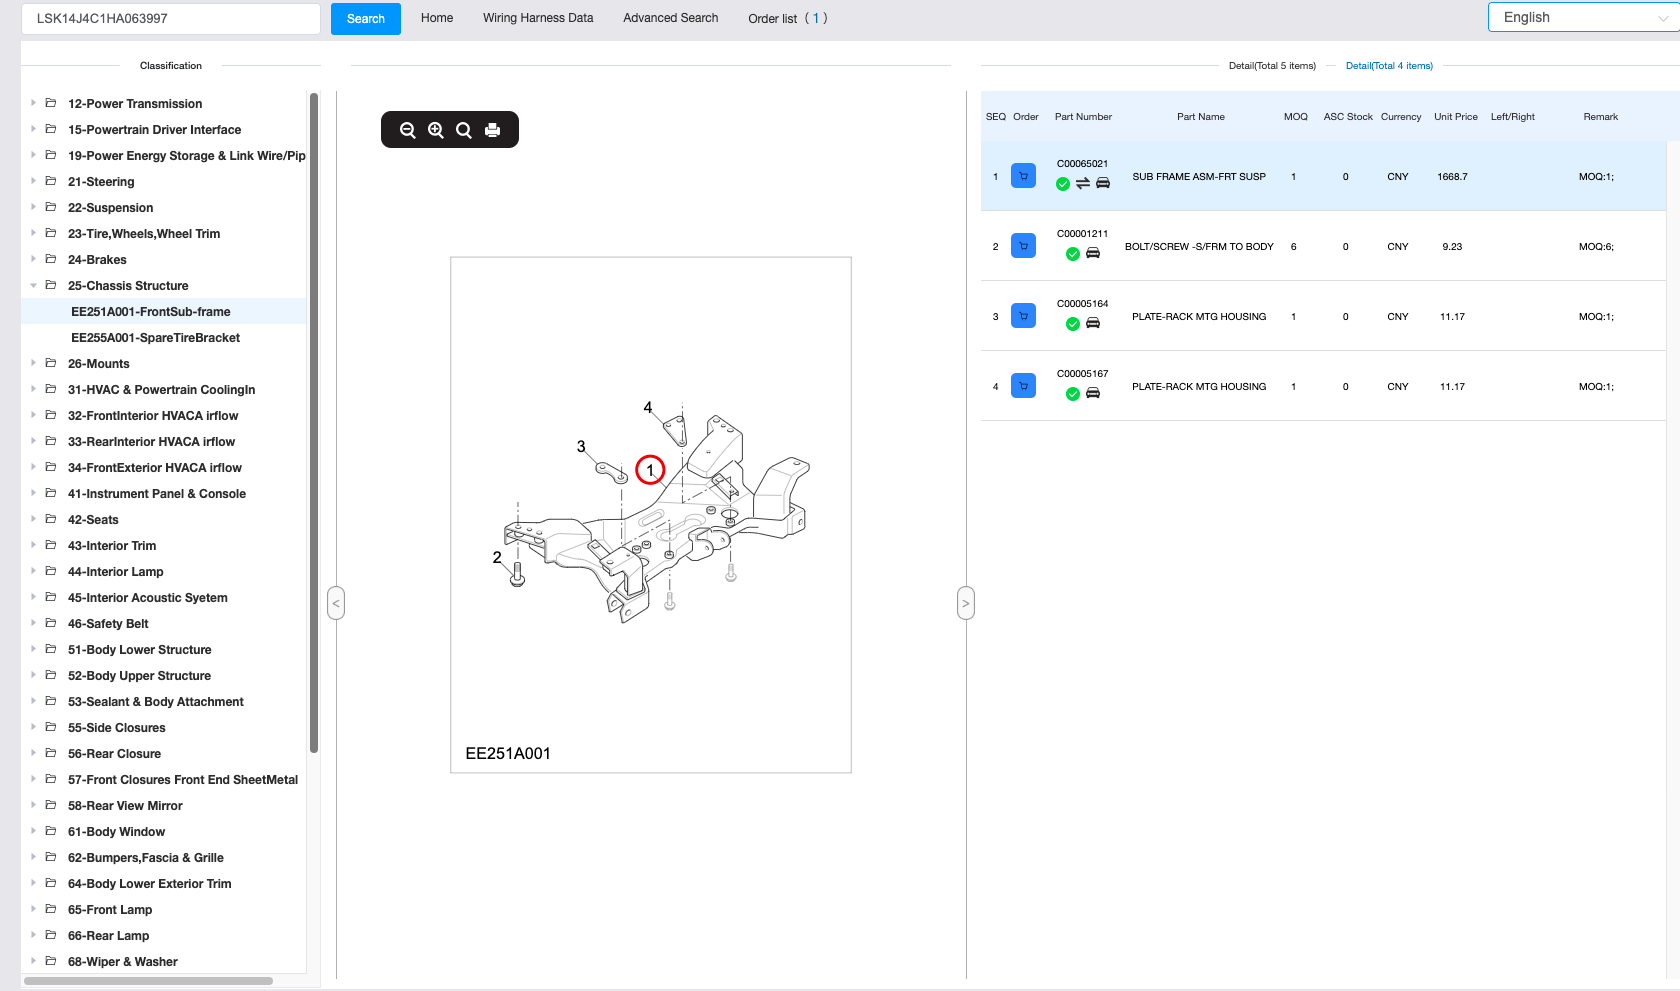Zoom in the parts diagram
The image size is (1680, 991).
tap(436, 130)
